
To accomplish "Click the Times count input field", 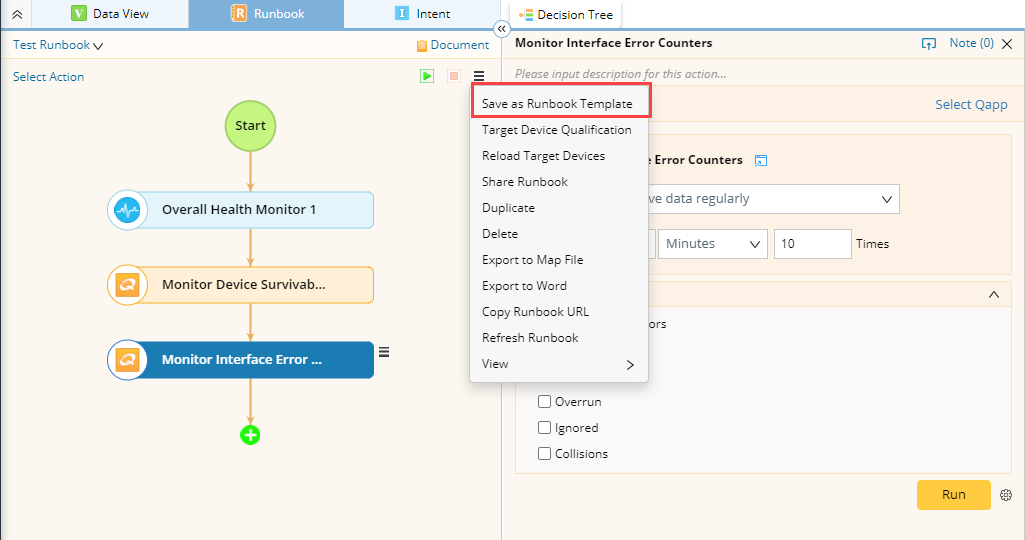I will tap(812, 244).
